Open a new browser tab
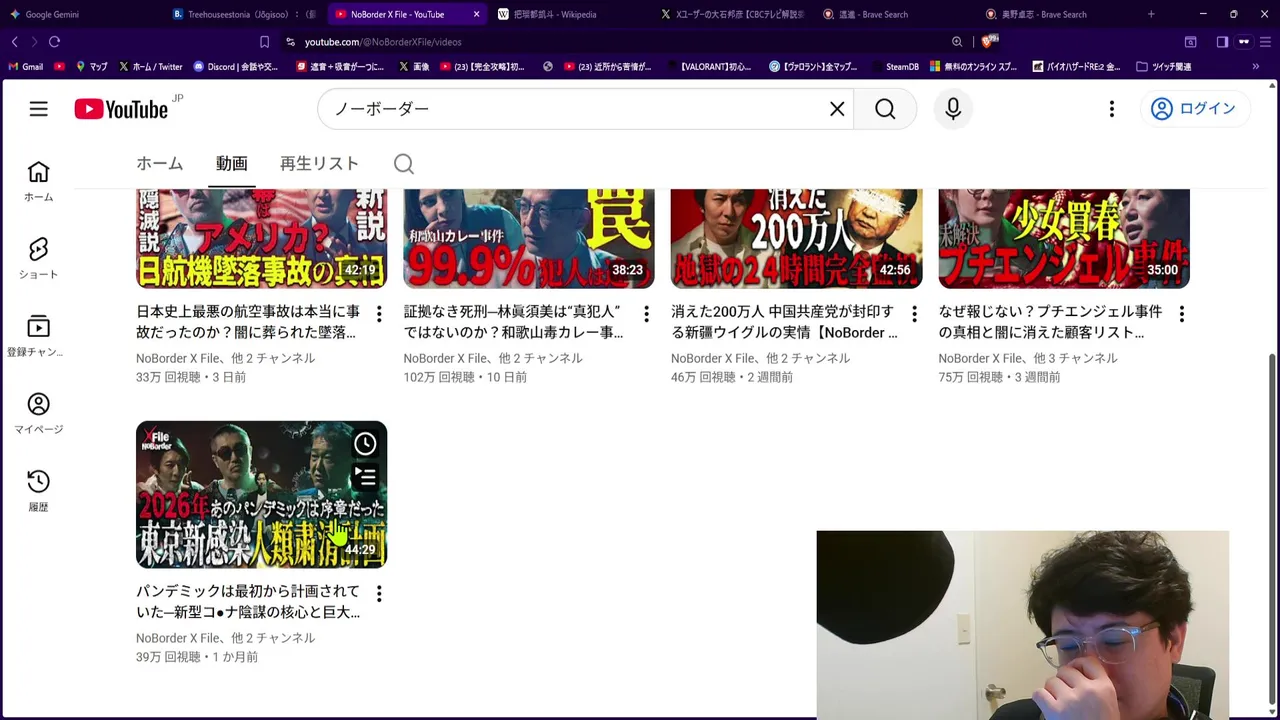This screenshot has width=1280, height=720. (x=1151, y=14)
